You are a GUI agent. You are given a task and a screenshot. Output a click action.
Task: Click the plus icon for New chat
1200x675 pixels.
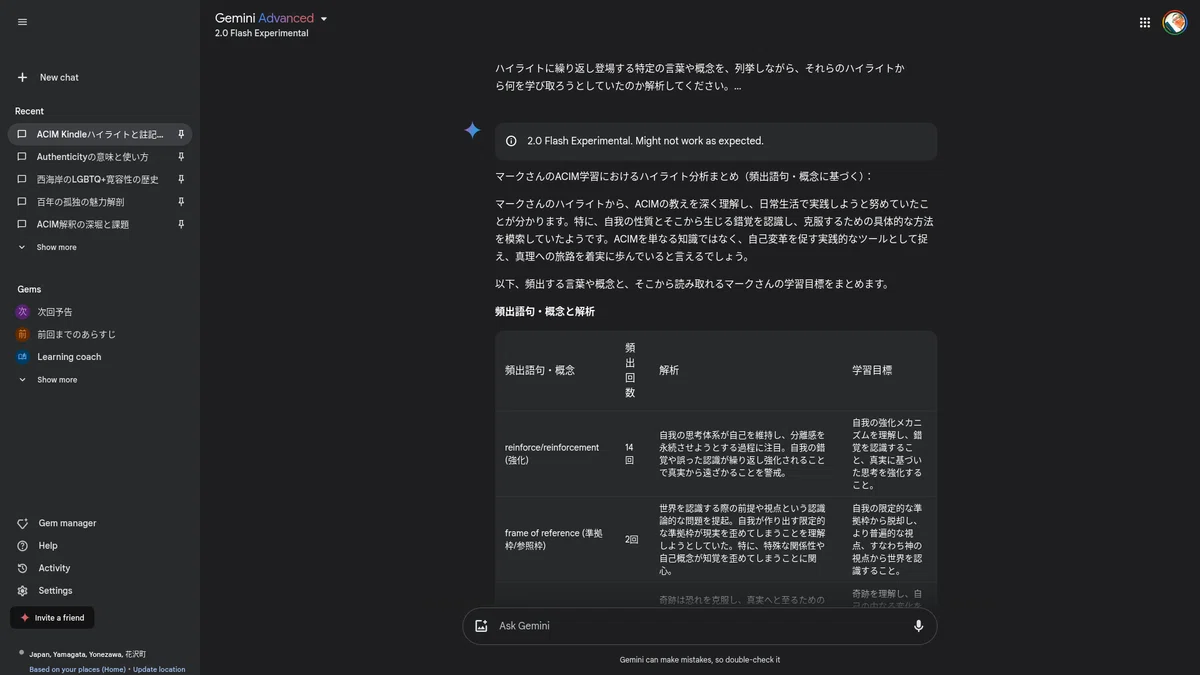[x=22, y=77]
